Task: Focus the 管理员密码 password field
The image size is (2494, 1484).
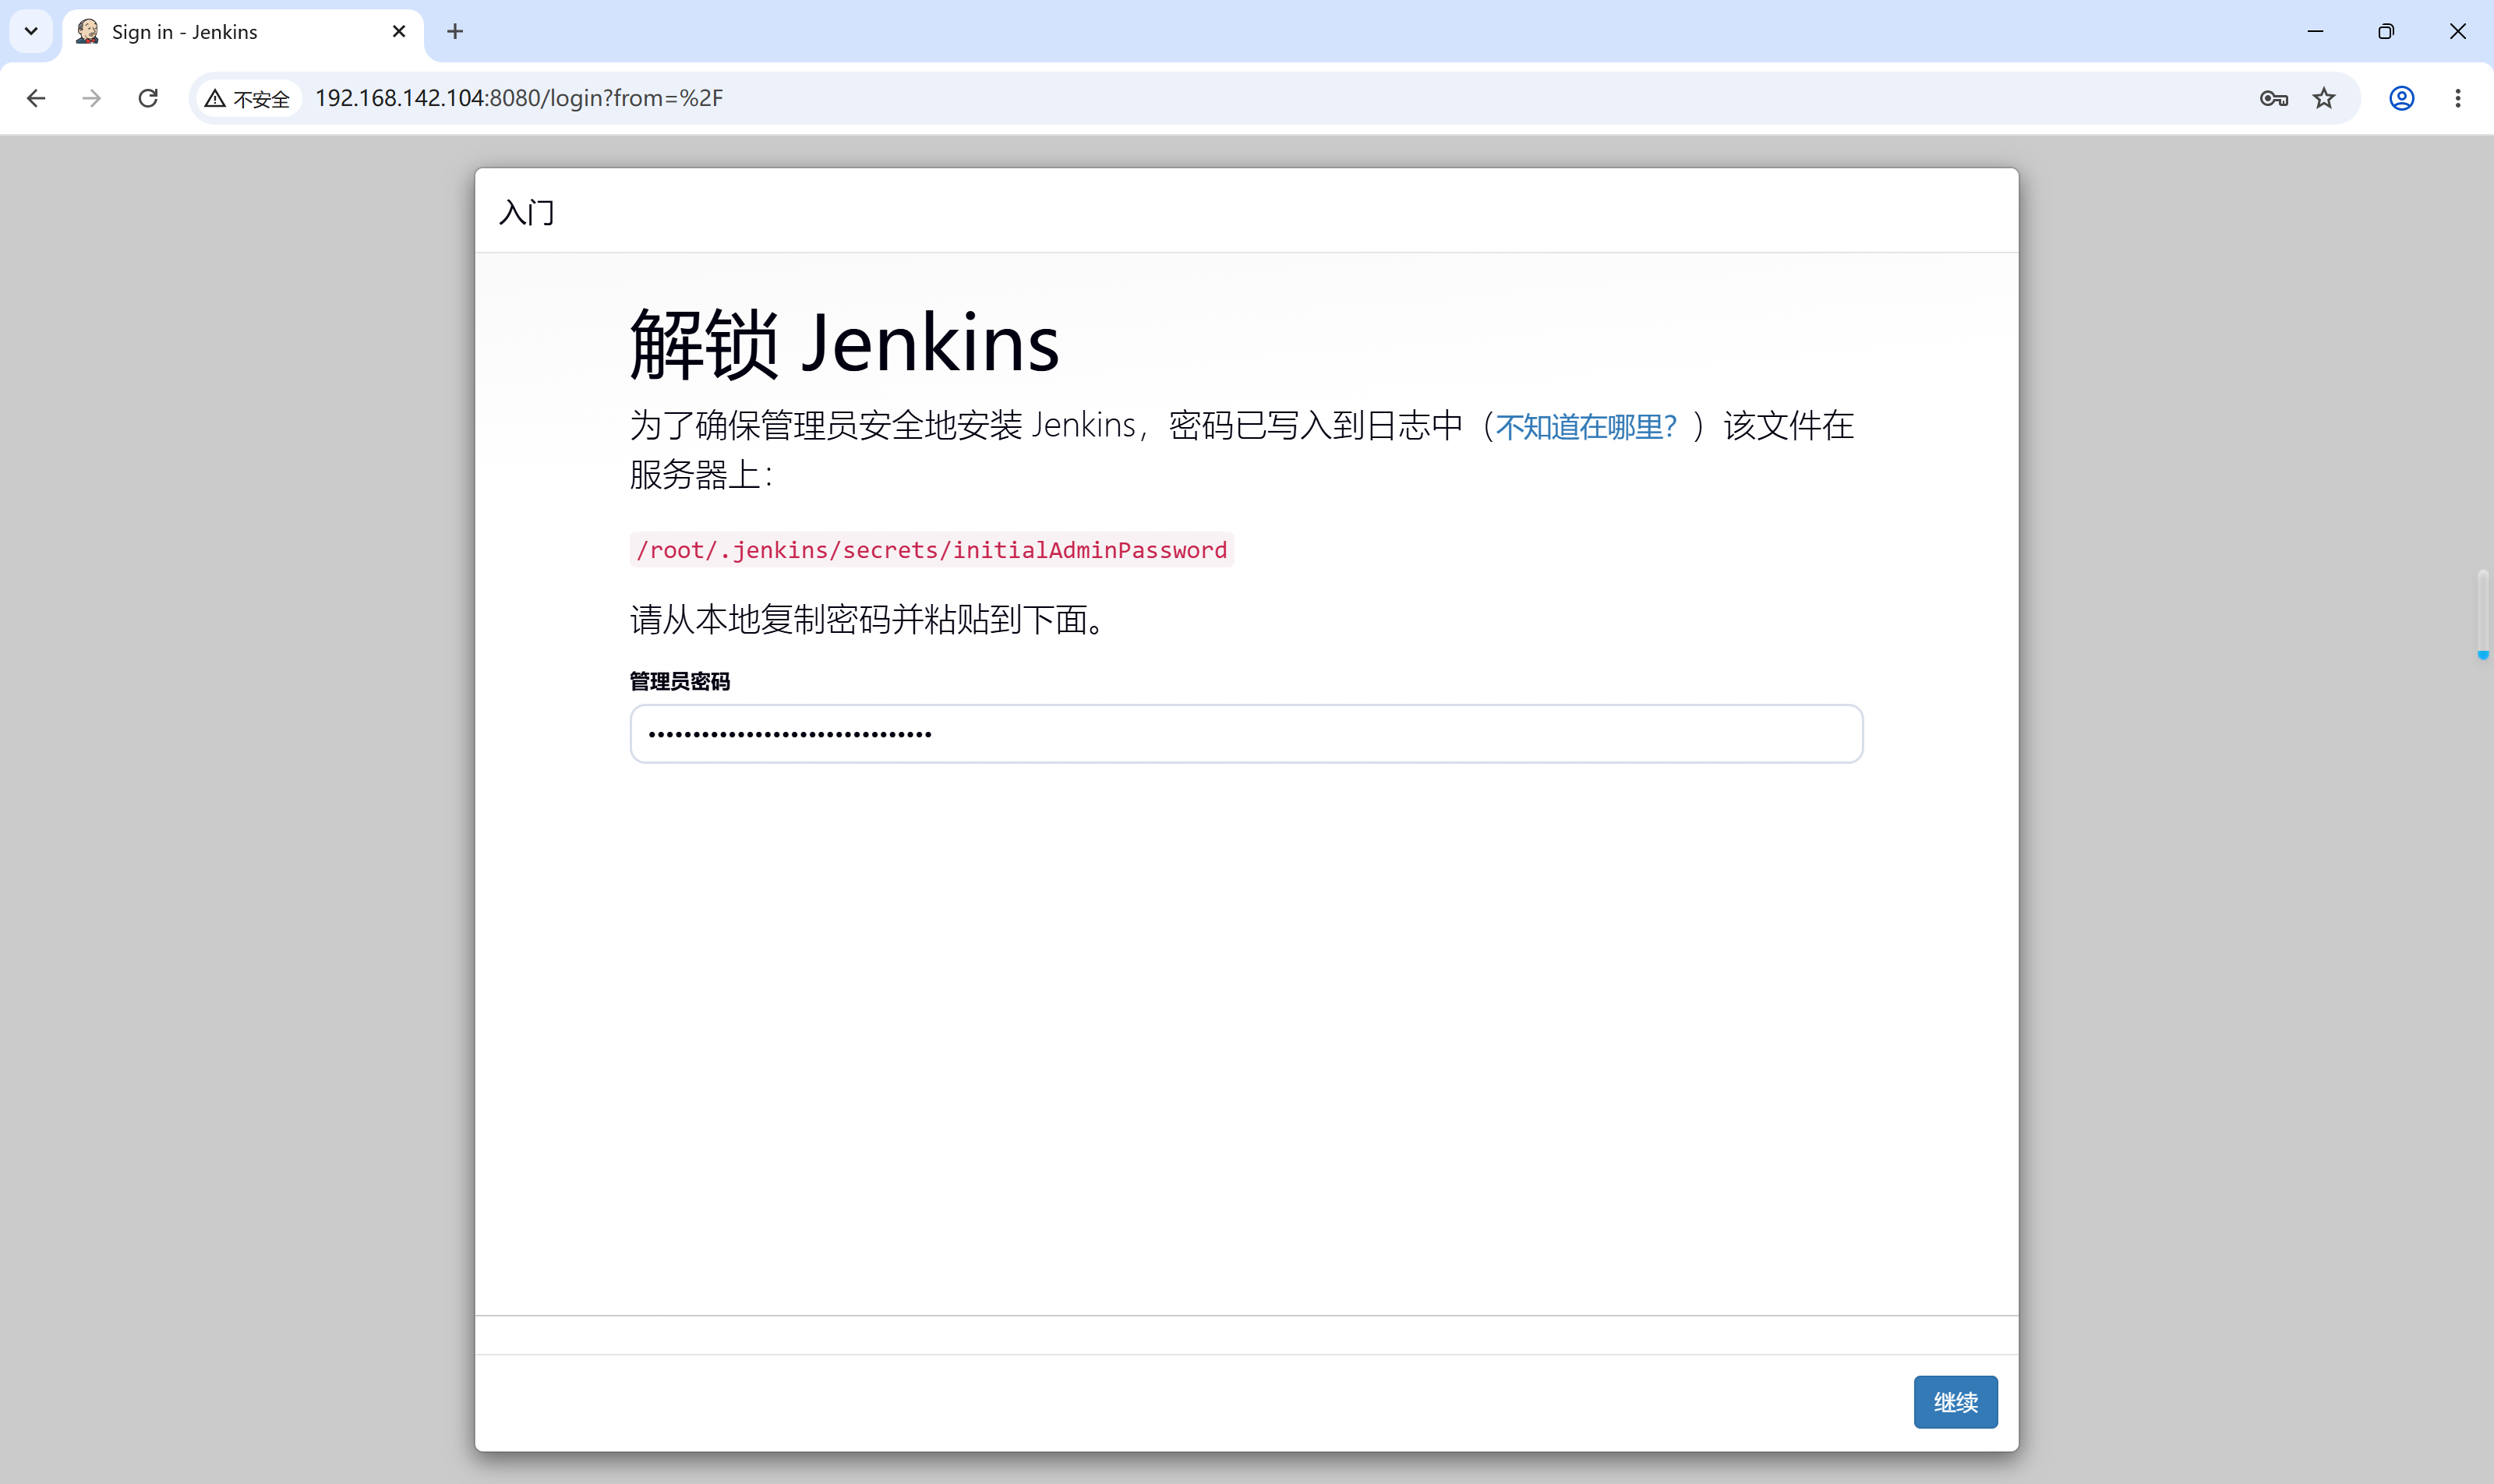Action: coord(1246,734)
